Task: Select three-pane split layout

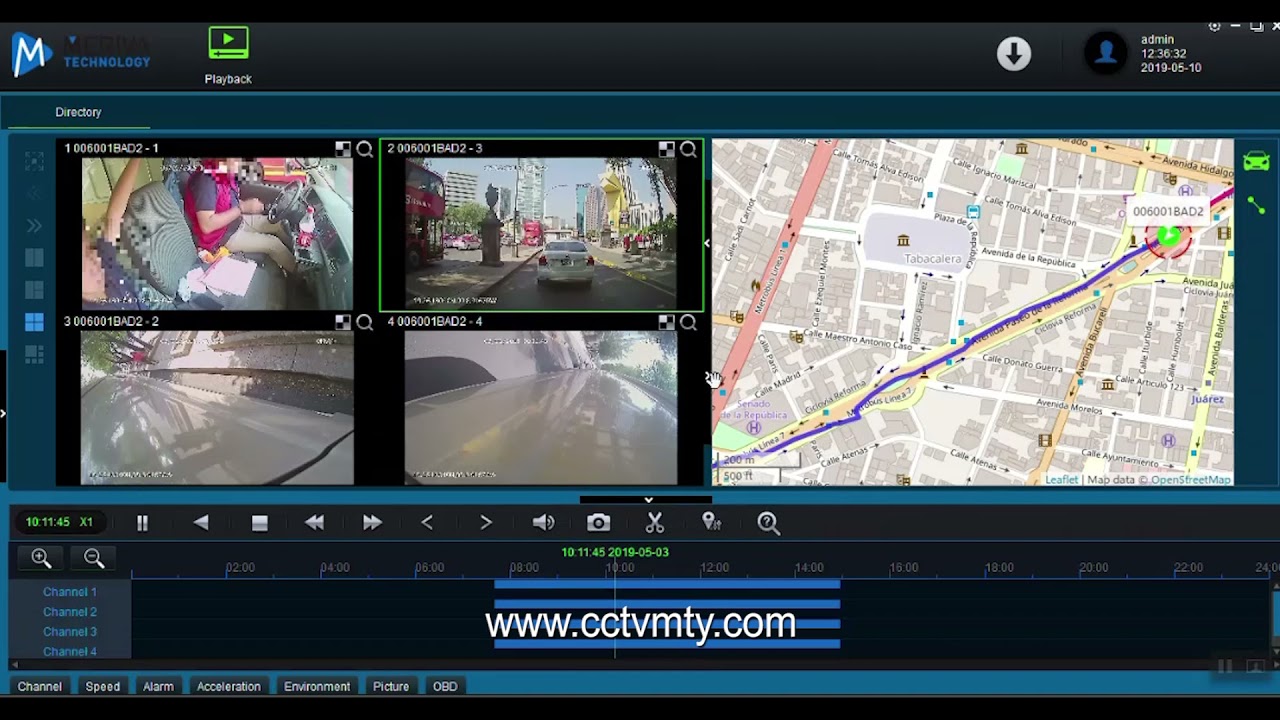Action: pos(34,290)
